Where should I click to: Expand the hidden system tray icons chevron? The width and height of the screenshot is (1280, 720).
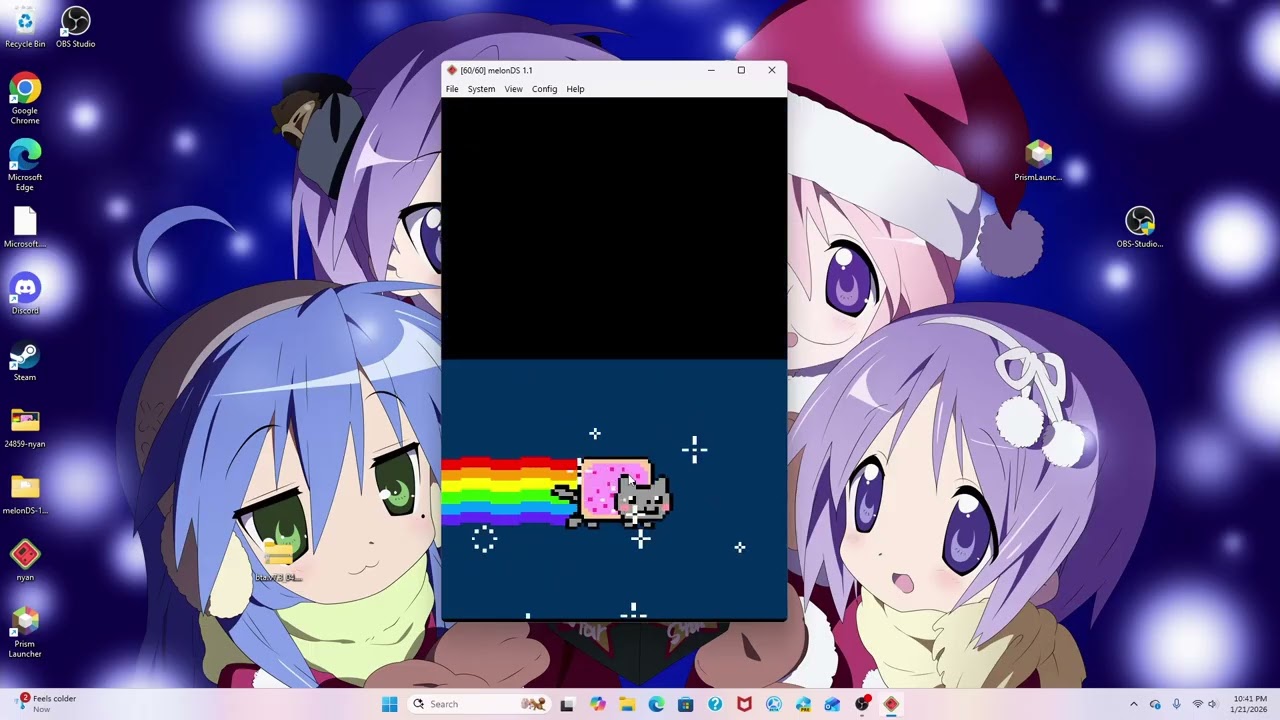(x=1133, y=704)
